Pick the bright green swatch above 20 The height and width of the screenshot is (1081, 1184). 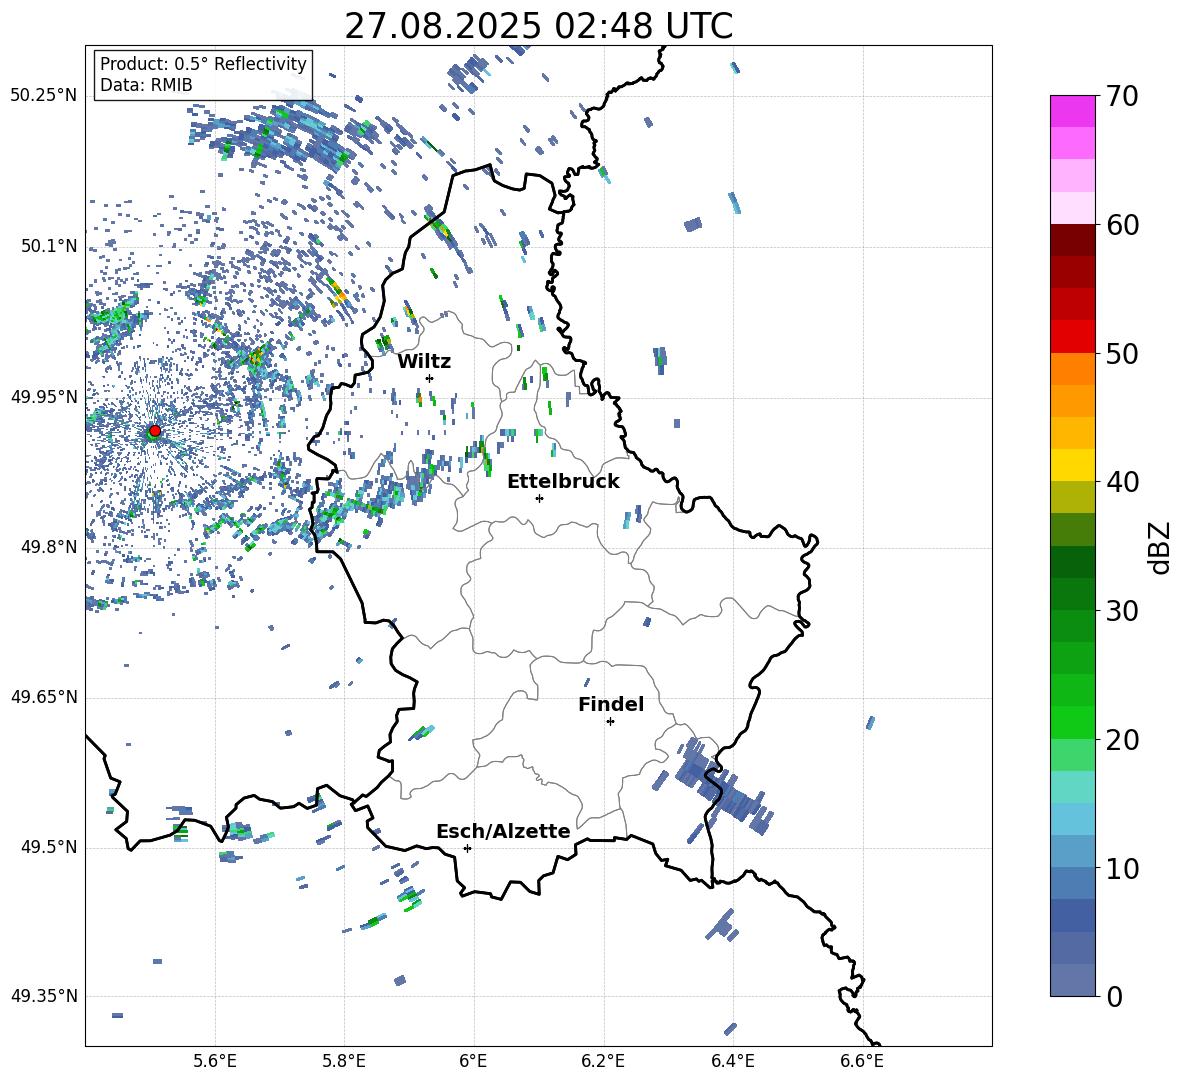[1072, 722]
